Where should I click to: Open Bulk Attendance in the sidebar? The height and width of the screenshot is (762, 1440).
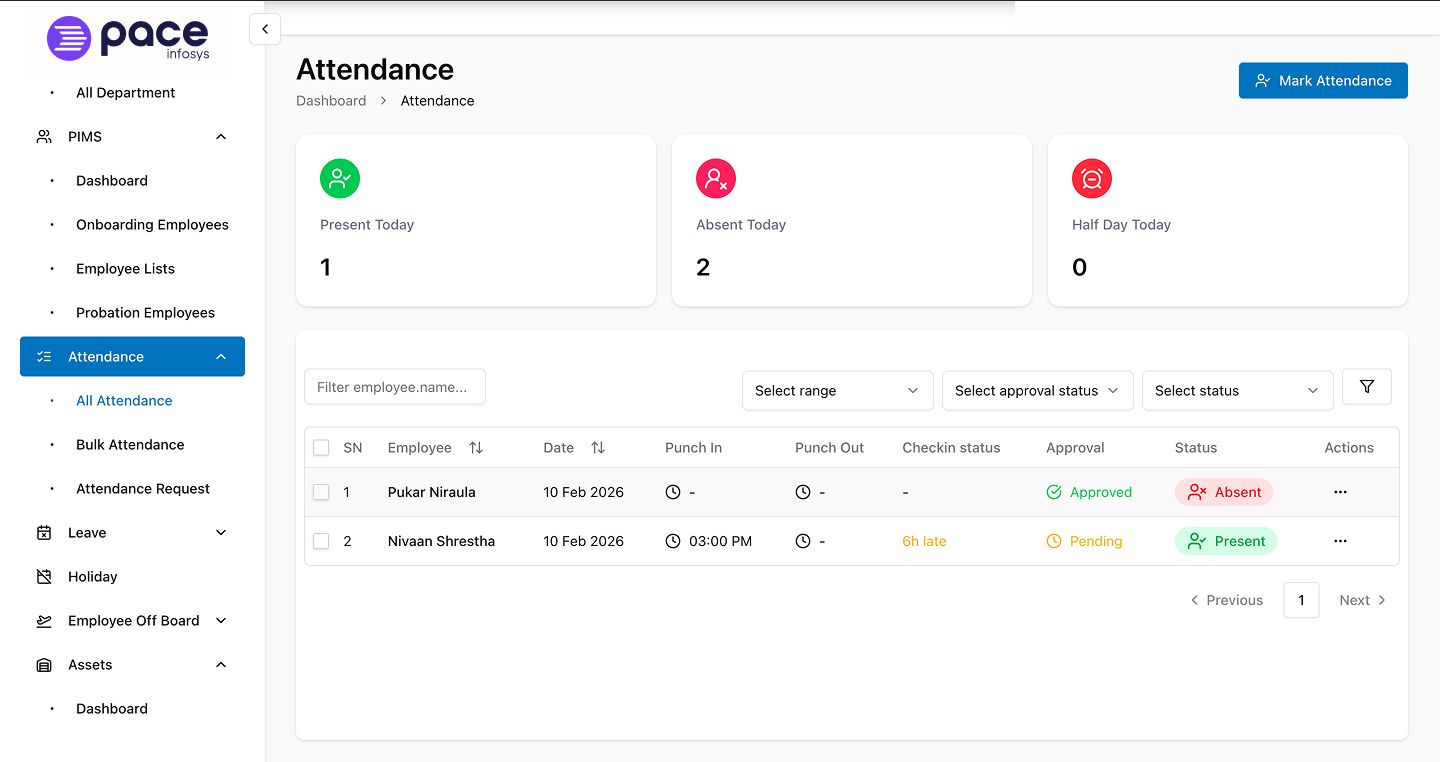(130, 445)
